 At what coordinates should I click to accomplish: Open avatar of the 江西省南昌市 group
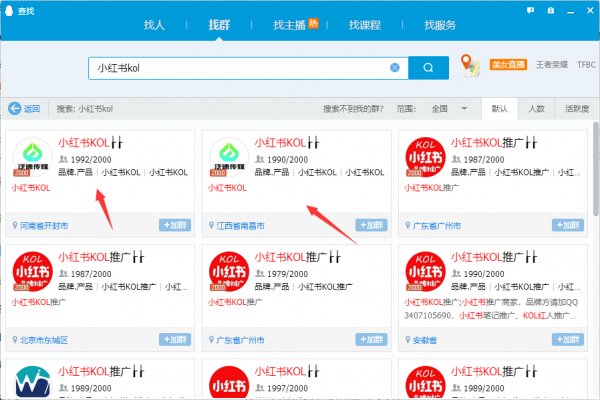[229, 157]
